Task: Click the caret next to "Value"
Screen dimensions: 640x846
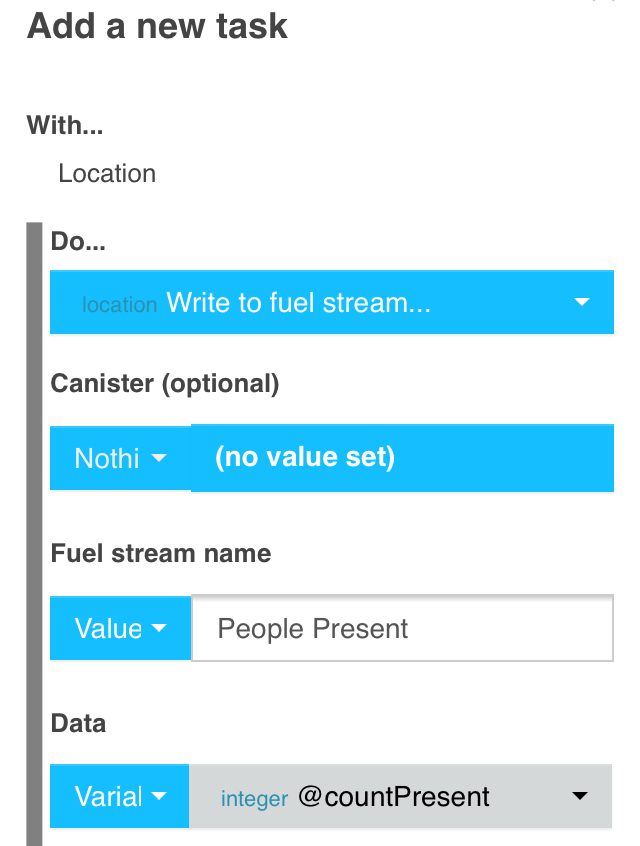Action: point(159,628)
